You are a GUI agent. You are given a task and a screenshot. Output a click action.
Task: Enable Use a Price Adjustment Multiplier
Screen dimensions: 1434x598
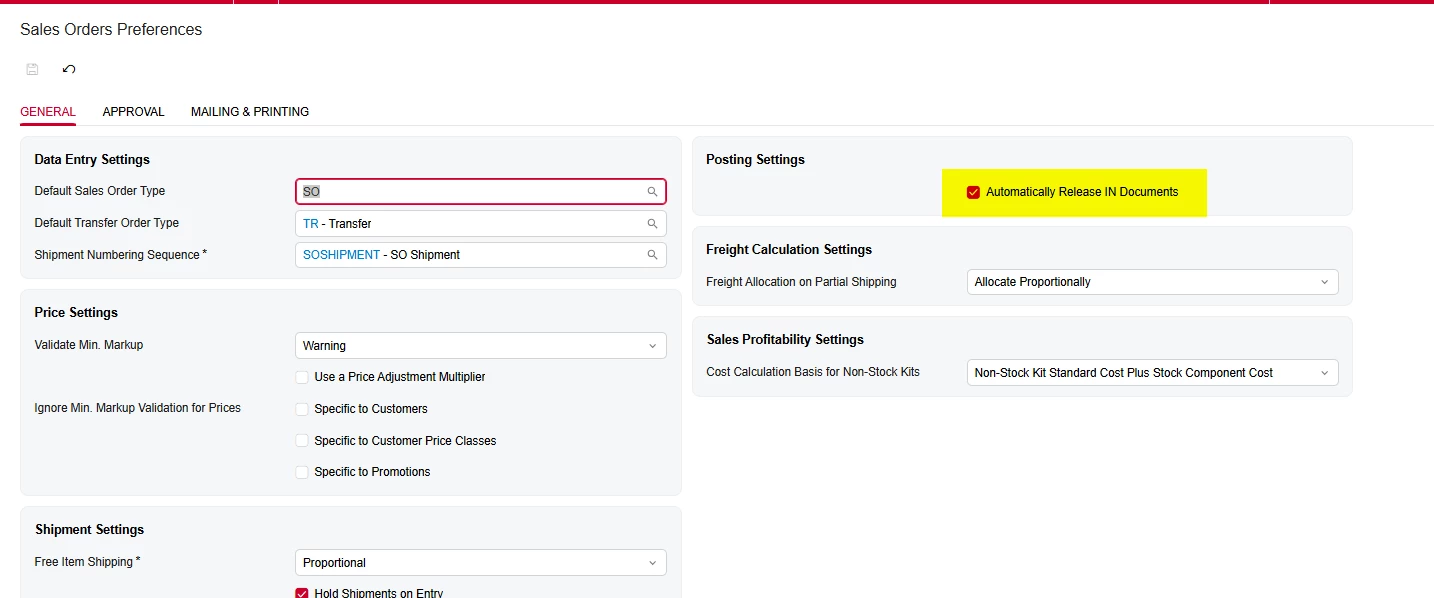point(302,377)
